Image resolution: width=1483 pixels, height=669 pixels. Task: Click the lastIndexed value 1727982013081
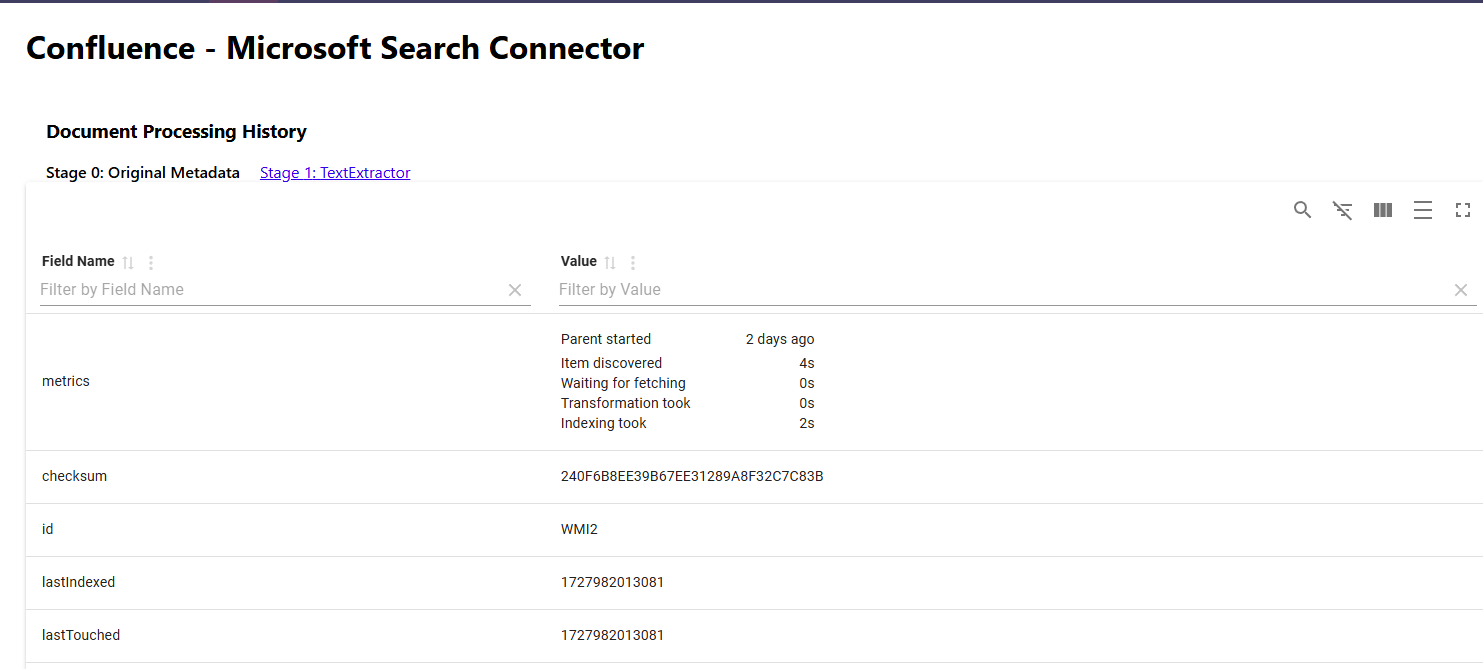point(612,582)
